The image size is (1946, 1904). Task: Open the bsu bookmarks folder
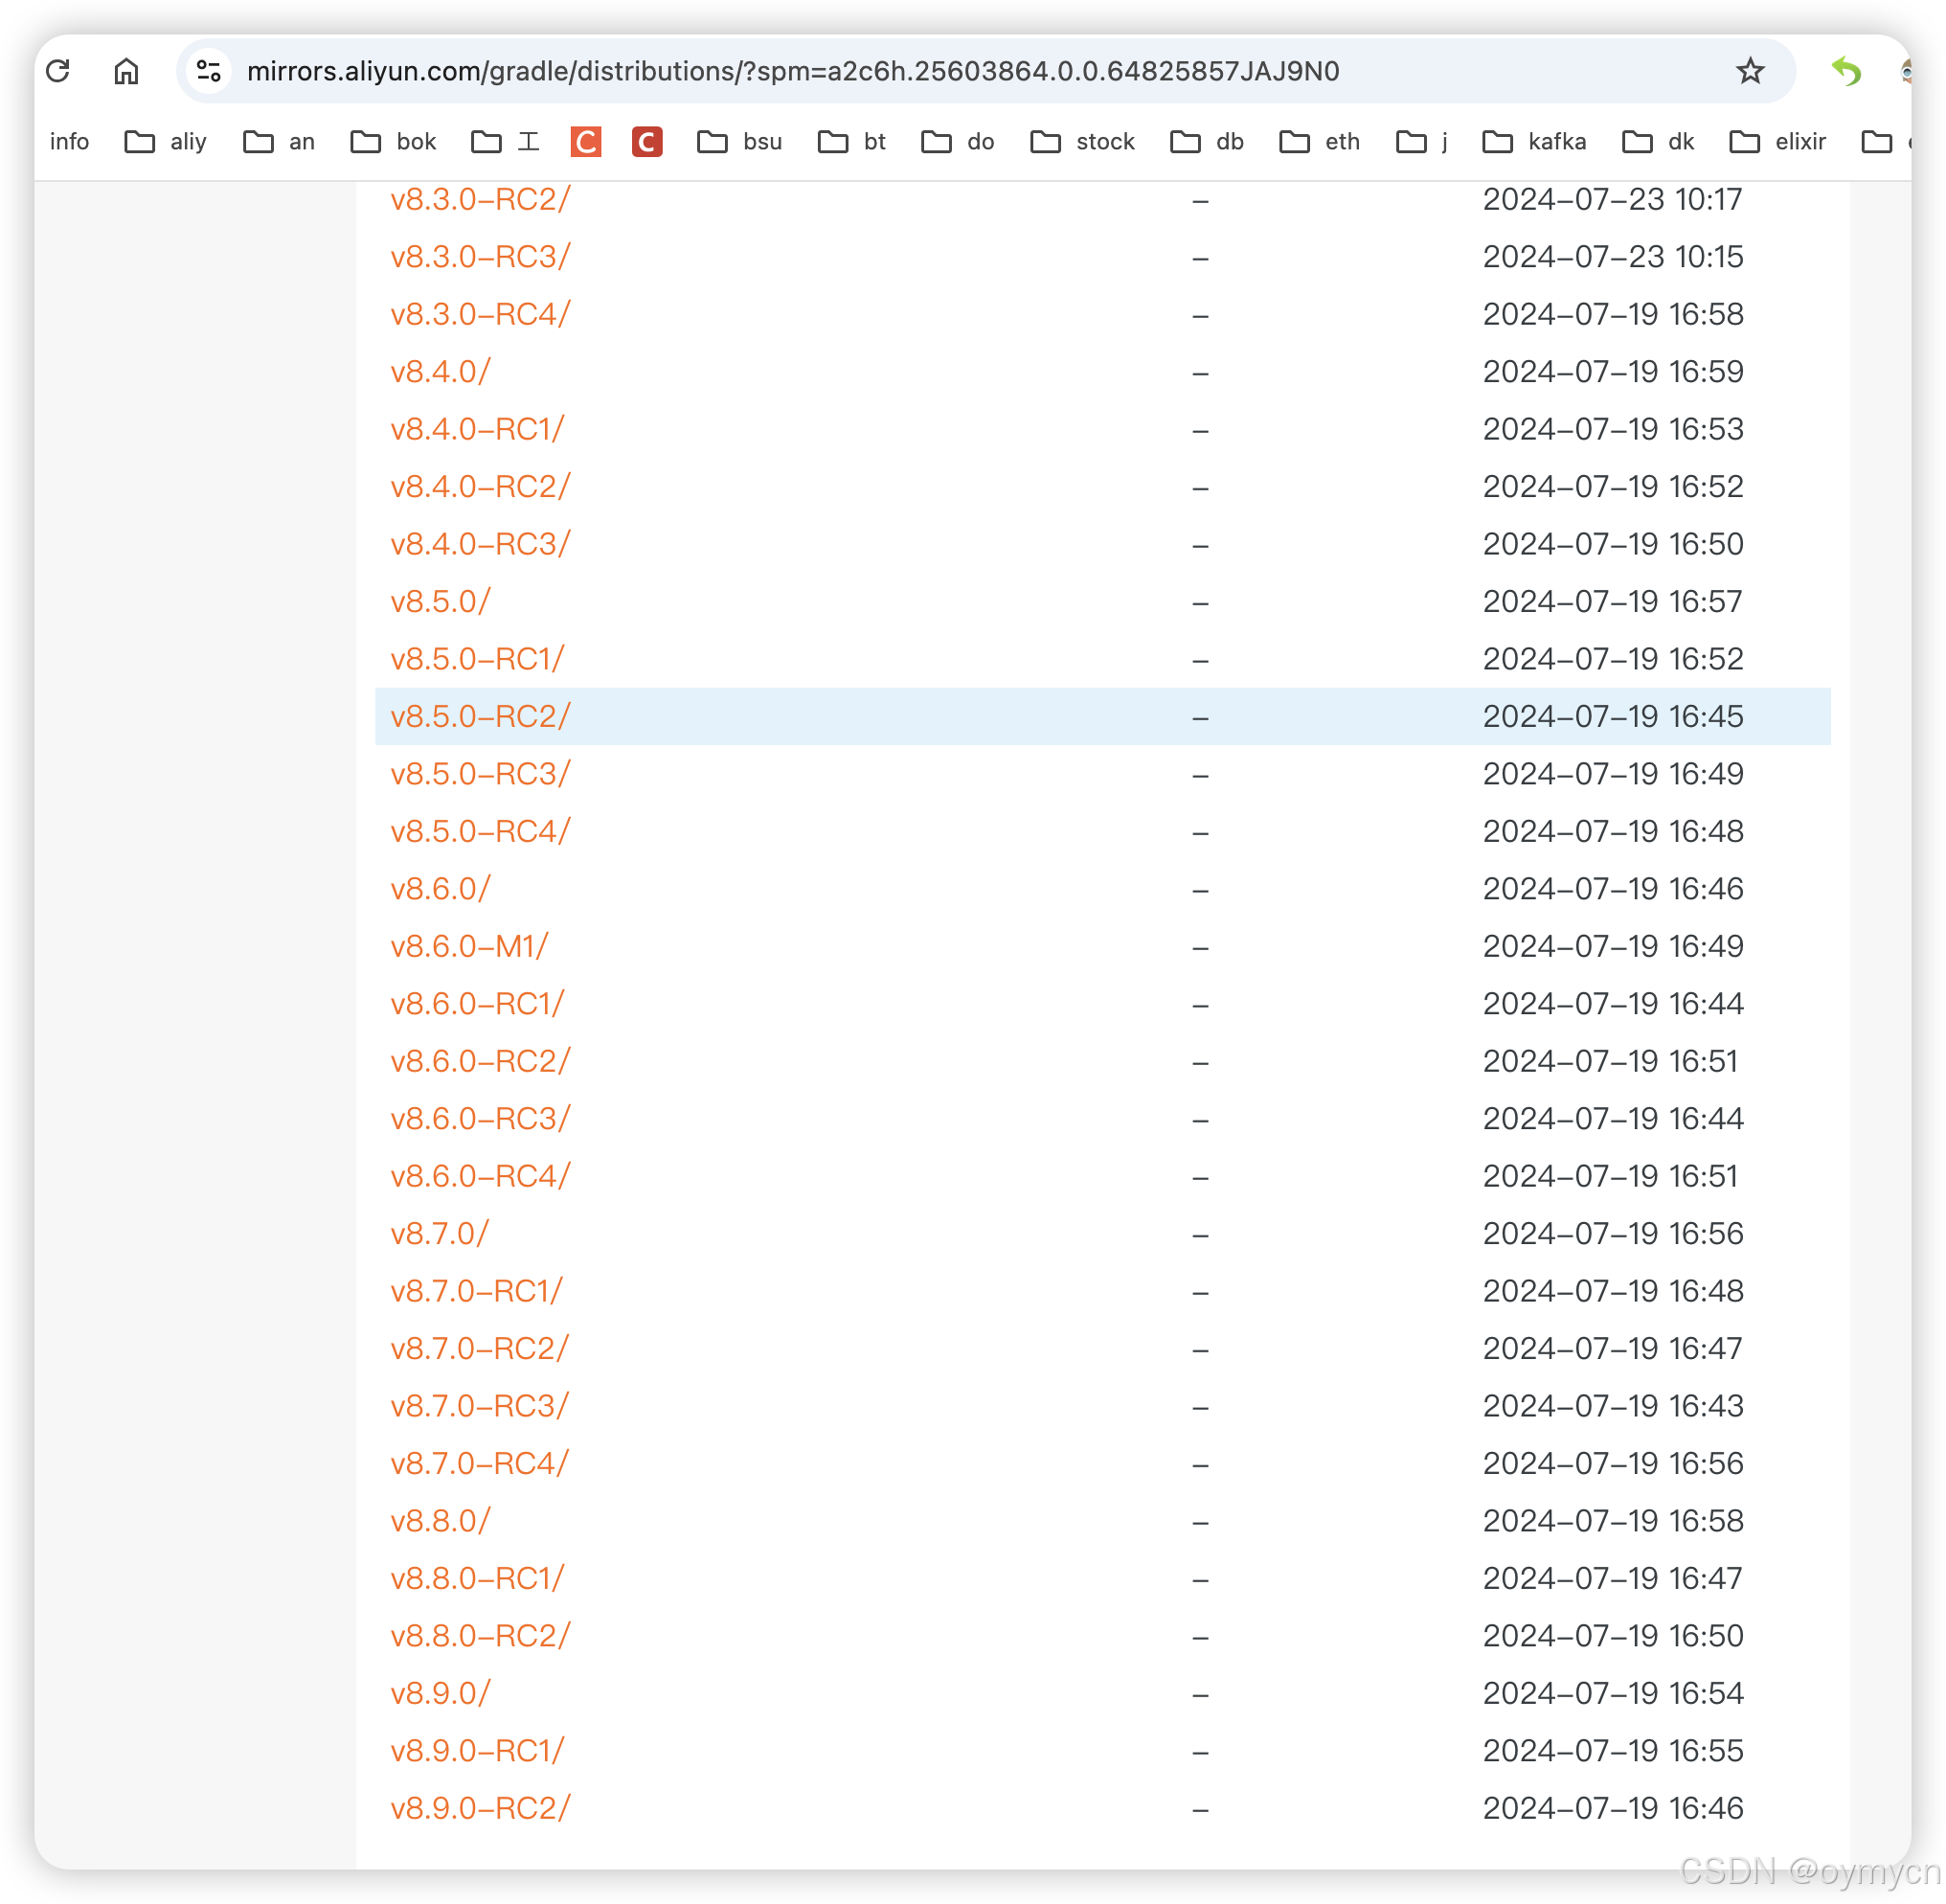[x=740, y=142]
